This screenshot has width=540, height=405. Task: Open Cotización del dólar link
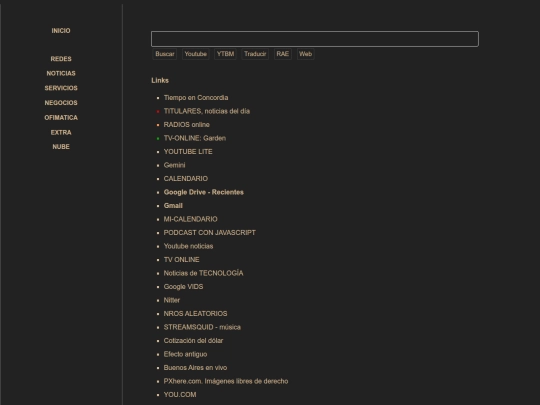click(194, 341)
